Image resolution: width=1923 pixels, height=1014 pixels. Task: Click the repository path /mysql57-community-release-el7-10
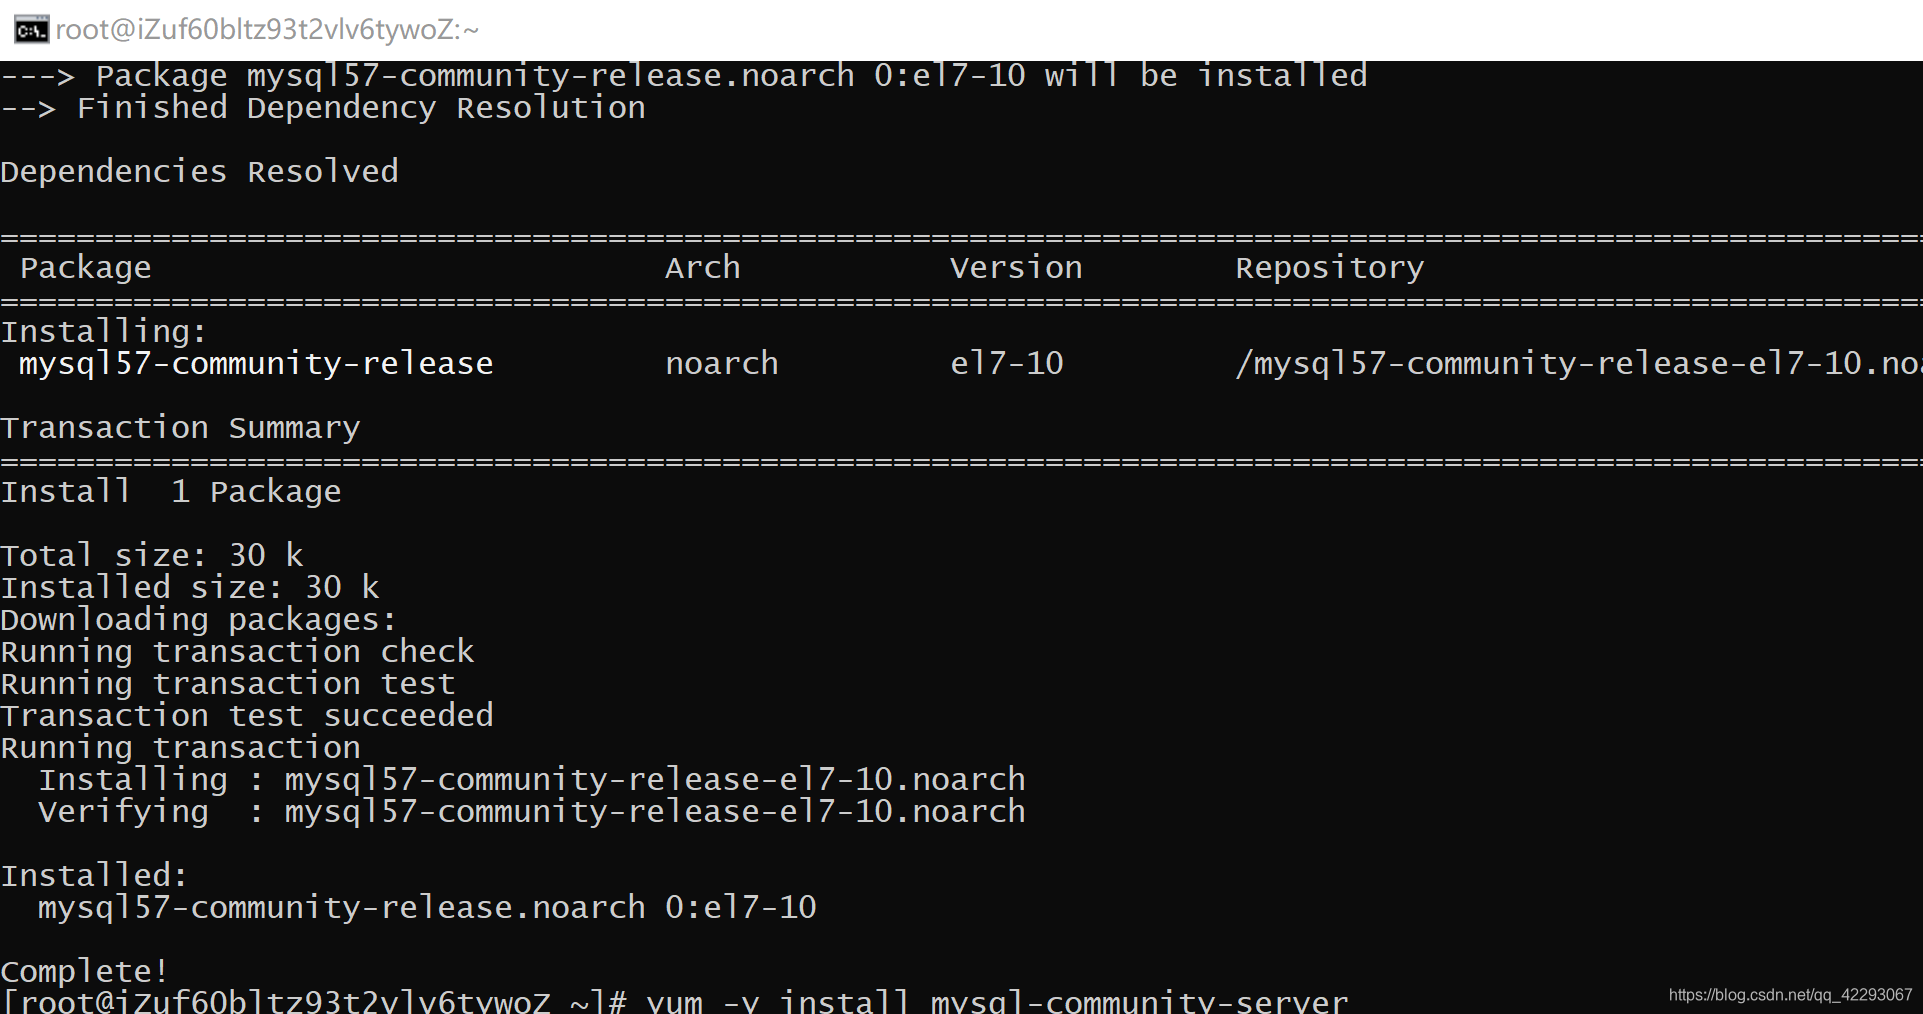click(x=1578, y=364)
